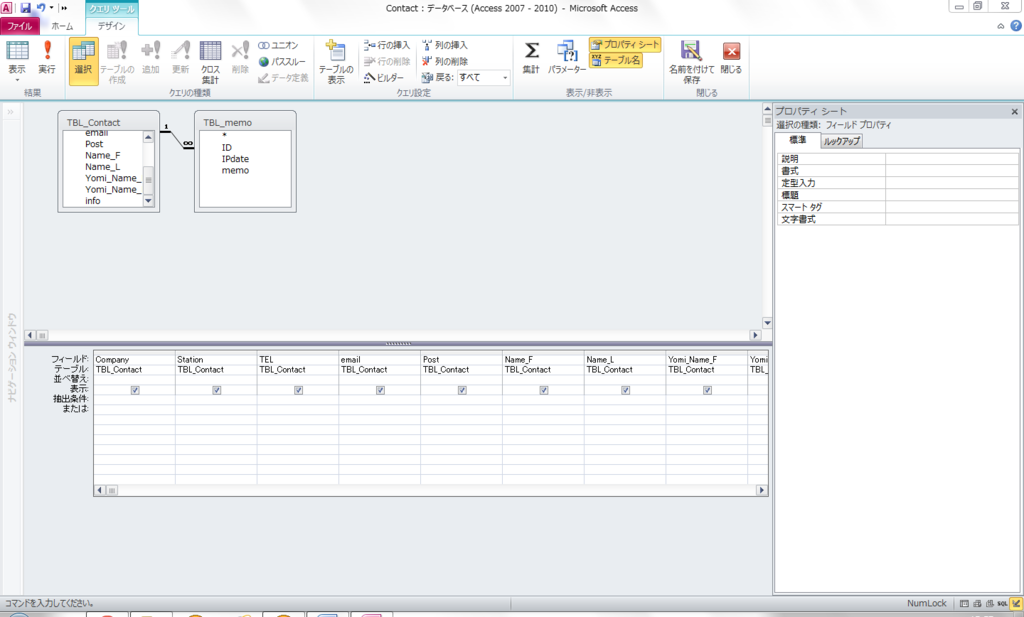This screenshot has width=1024, height=617.
Task: Click the 説明 property value field
Action: point(952,159)
